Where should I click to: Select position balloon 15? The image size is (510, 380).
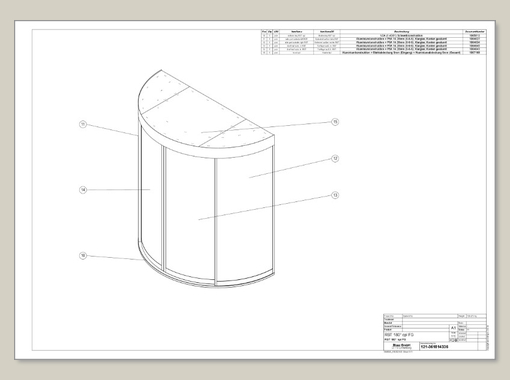(335, 122)
